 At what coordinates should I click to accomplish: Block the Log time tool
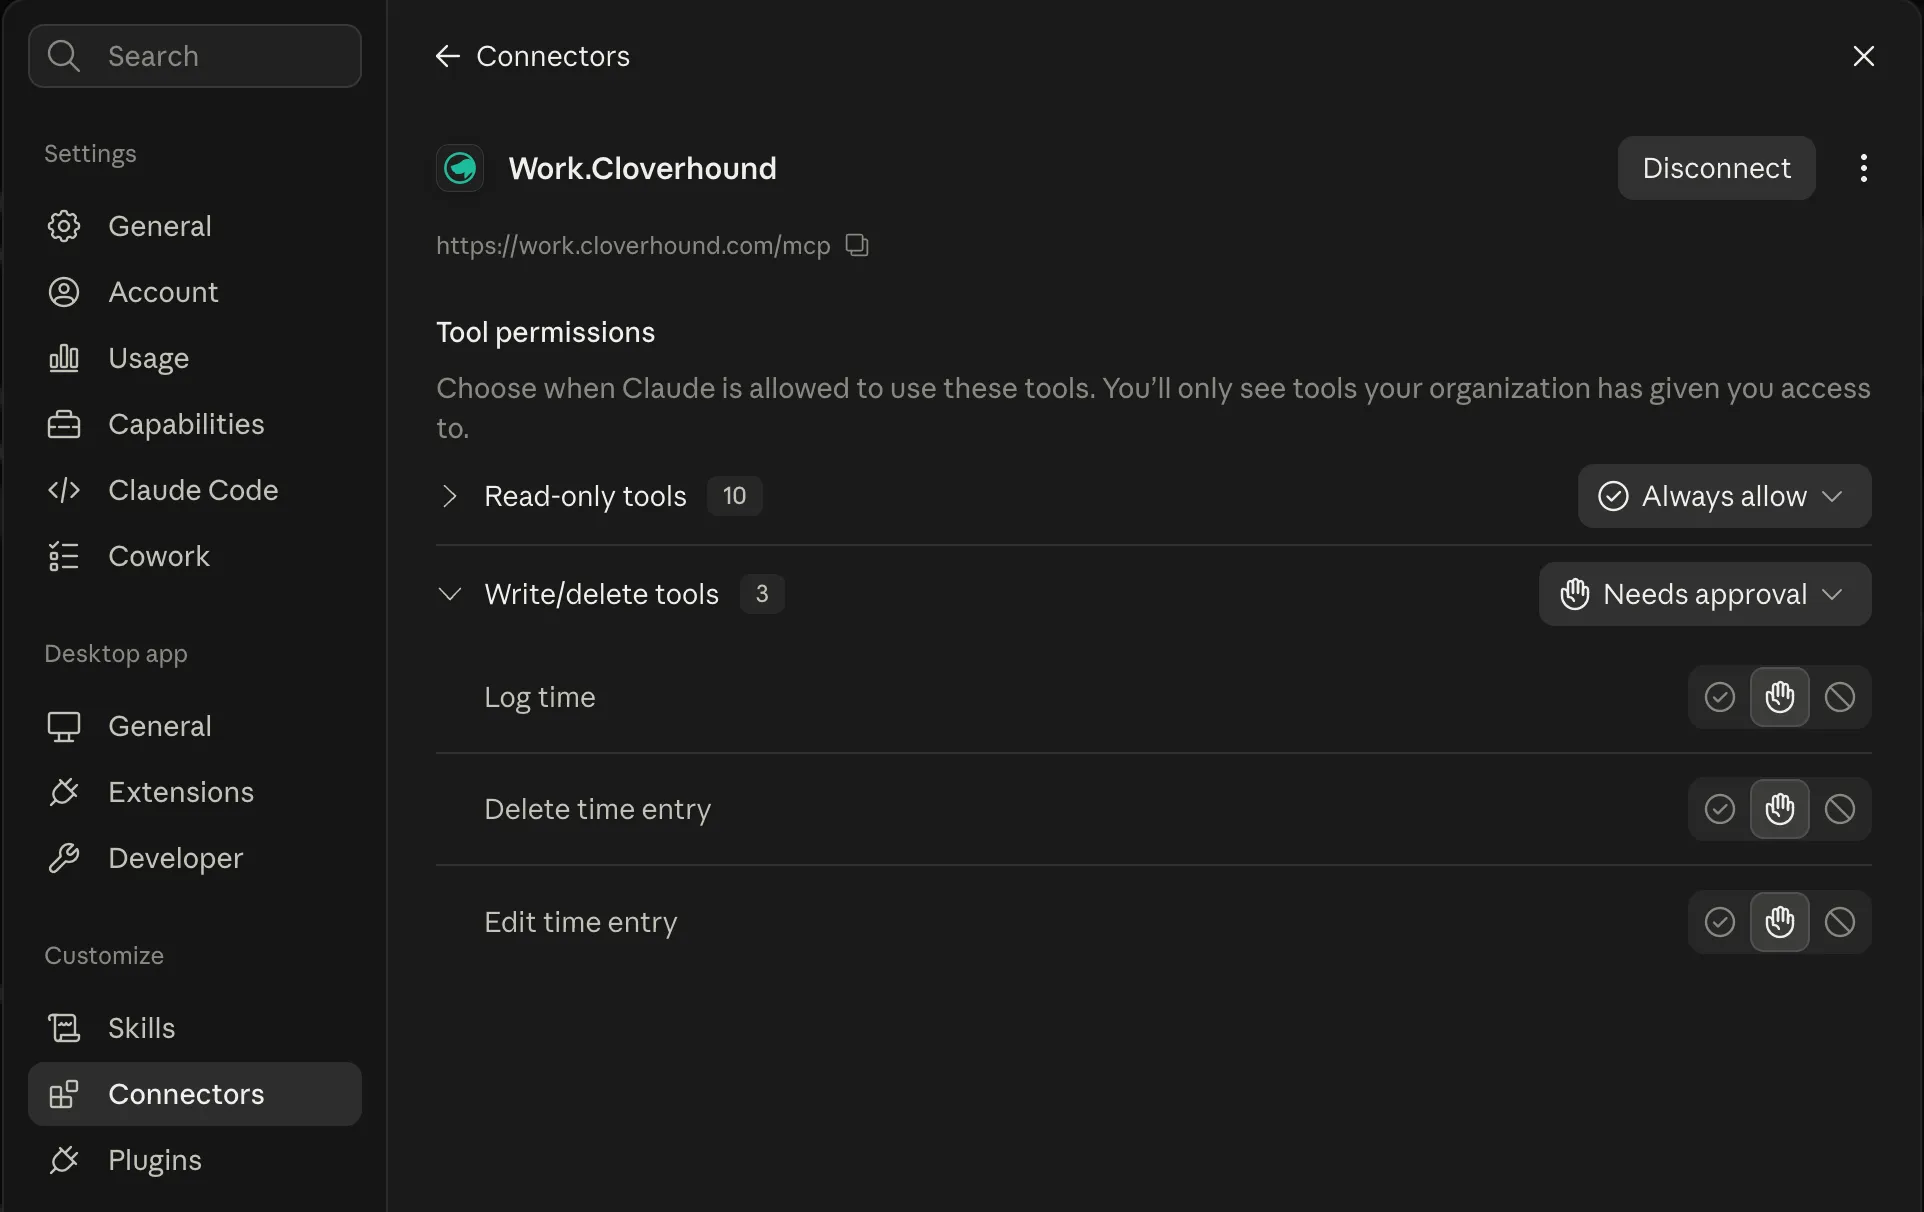tap(1839, 697)
